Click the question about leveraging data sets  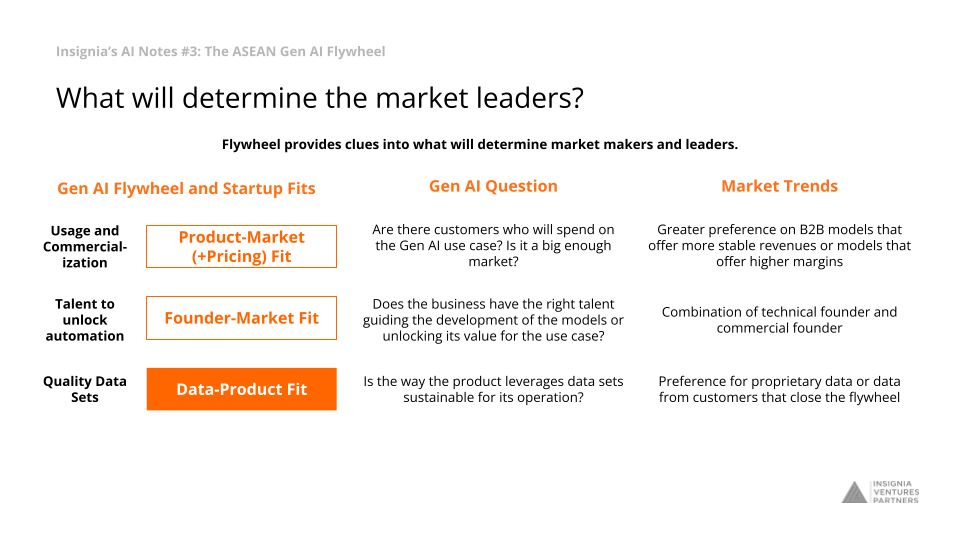493,389
